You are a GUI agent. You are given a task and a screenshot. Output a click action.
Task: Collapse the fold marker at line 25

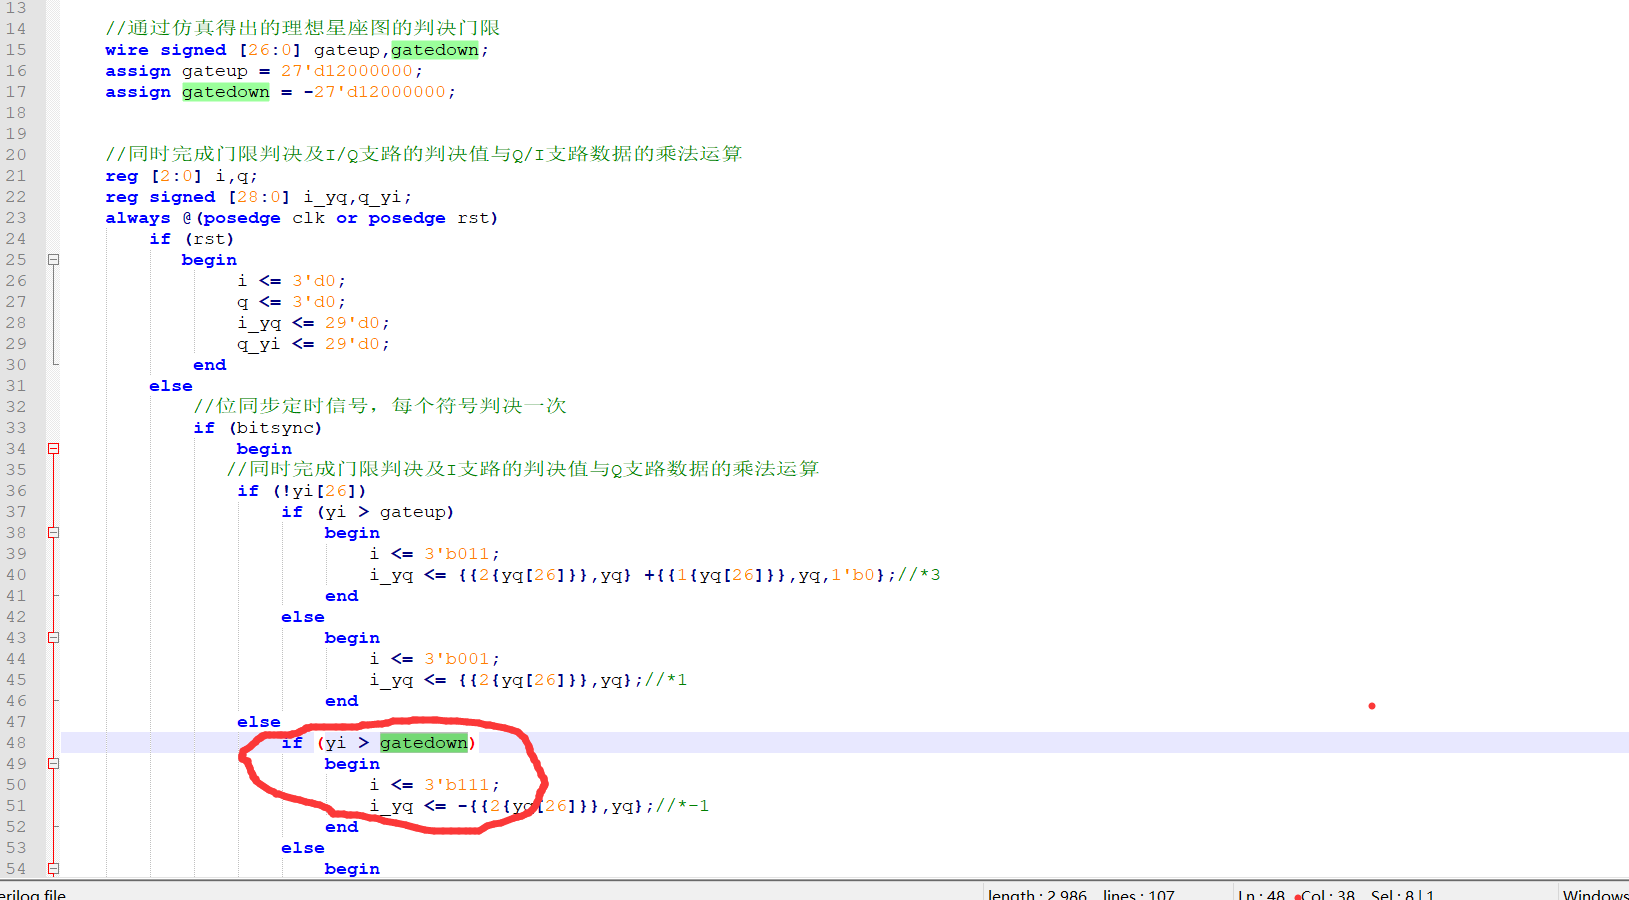coord(54,260)
